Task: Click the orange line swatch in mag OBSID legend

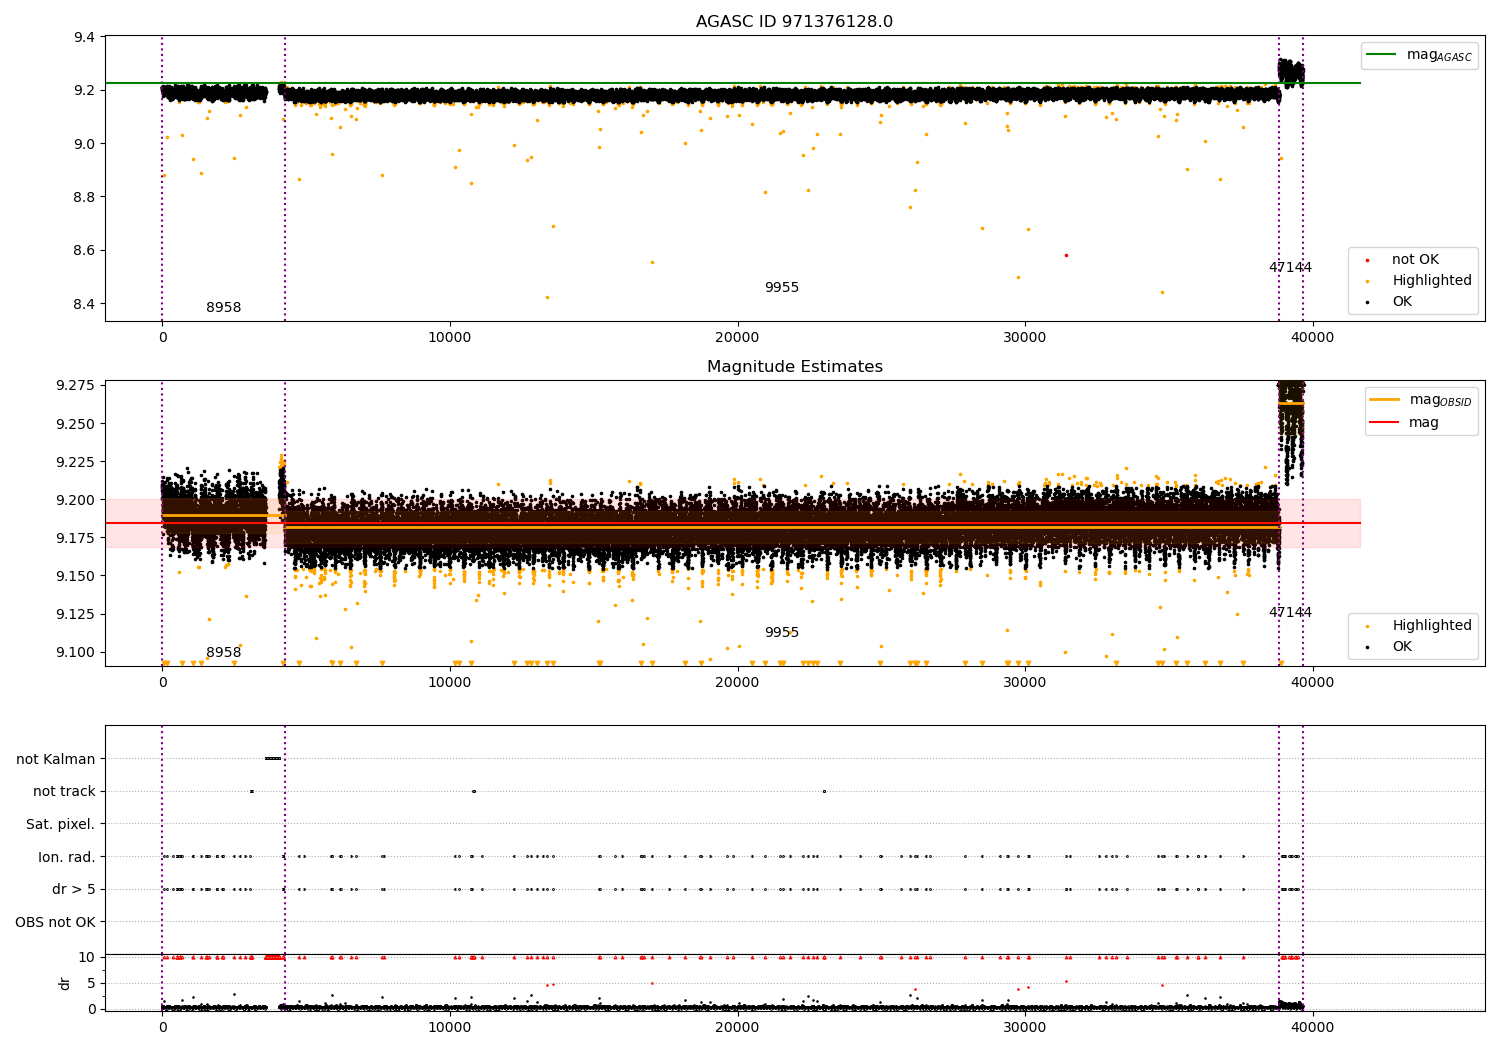Action: pyautogui.click(x=1385, y=400)
